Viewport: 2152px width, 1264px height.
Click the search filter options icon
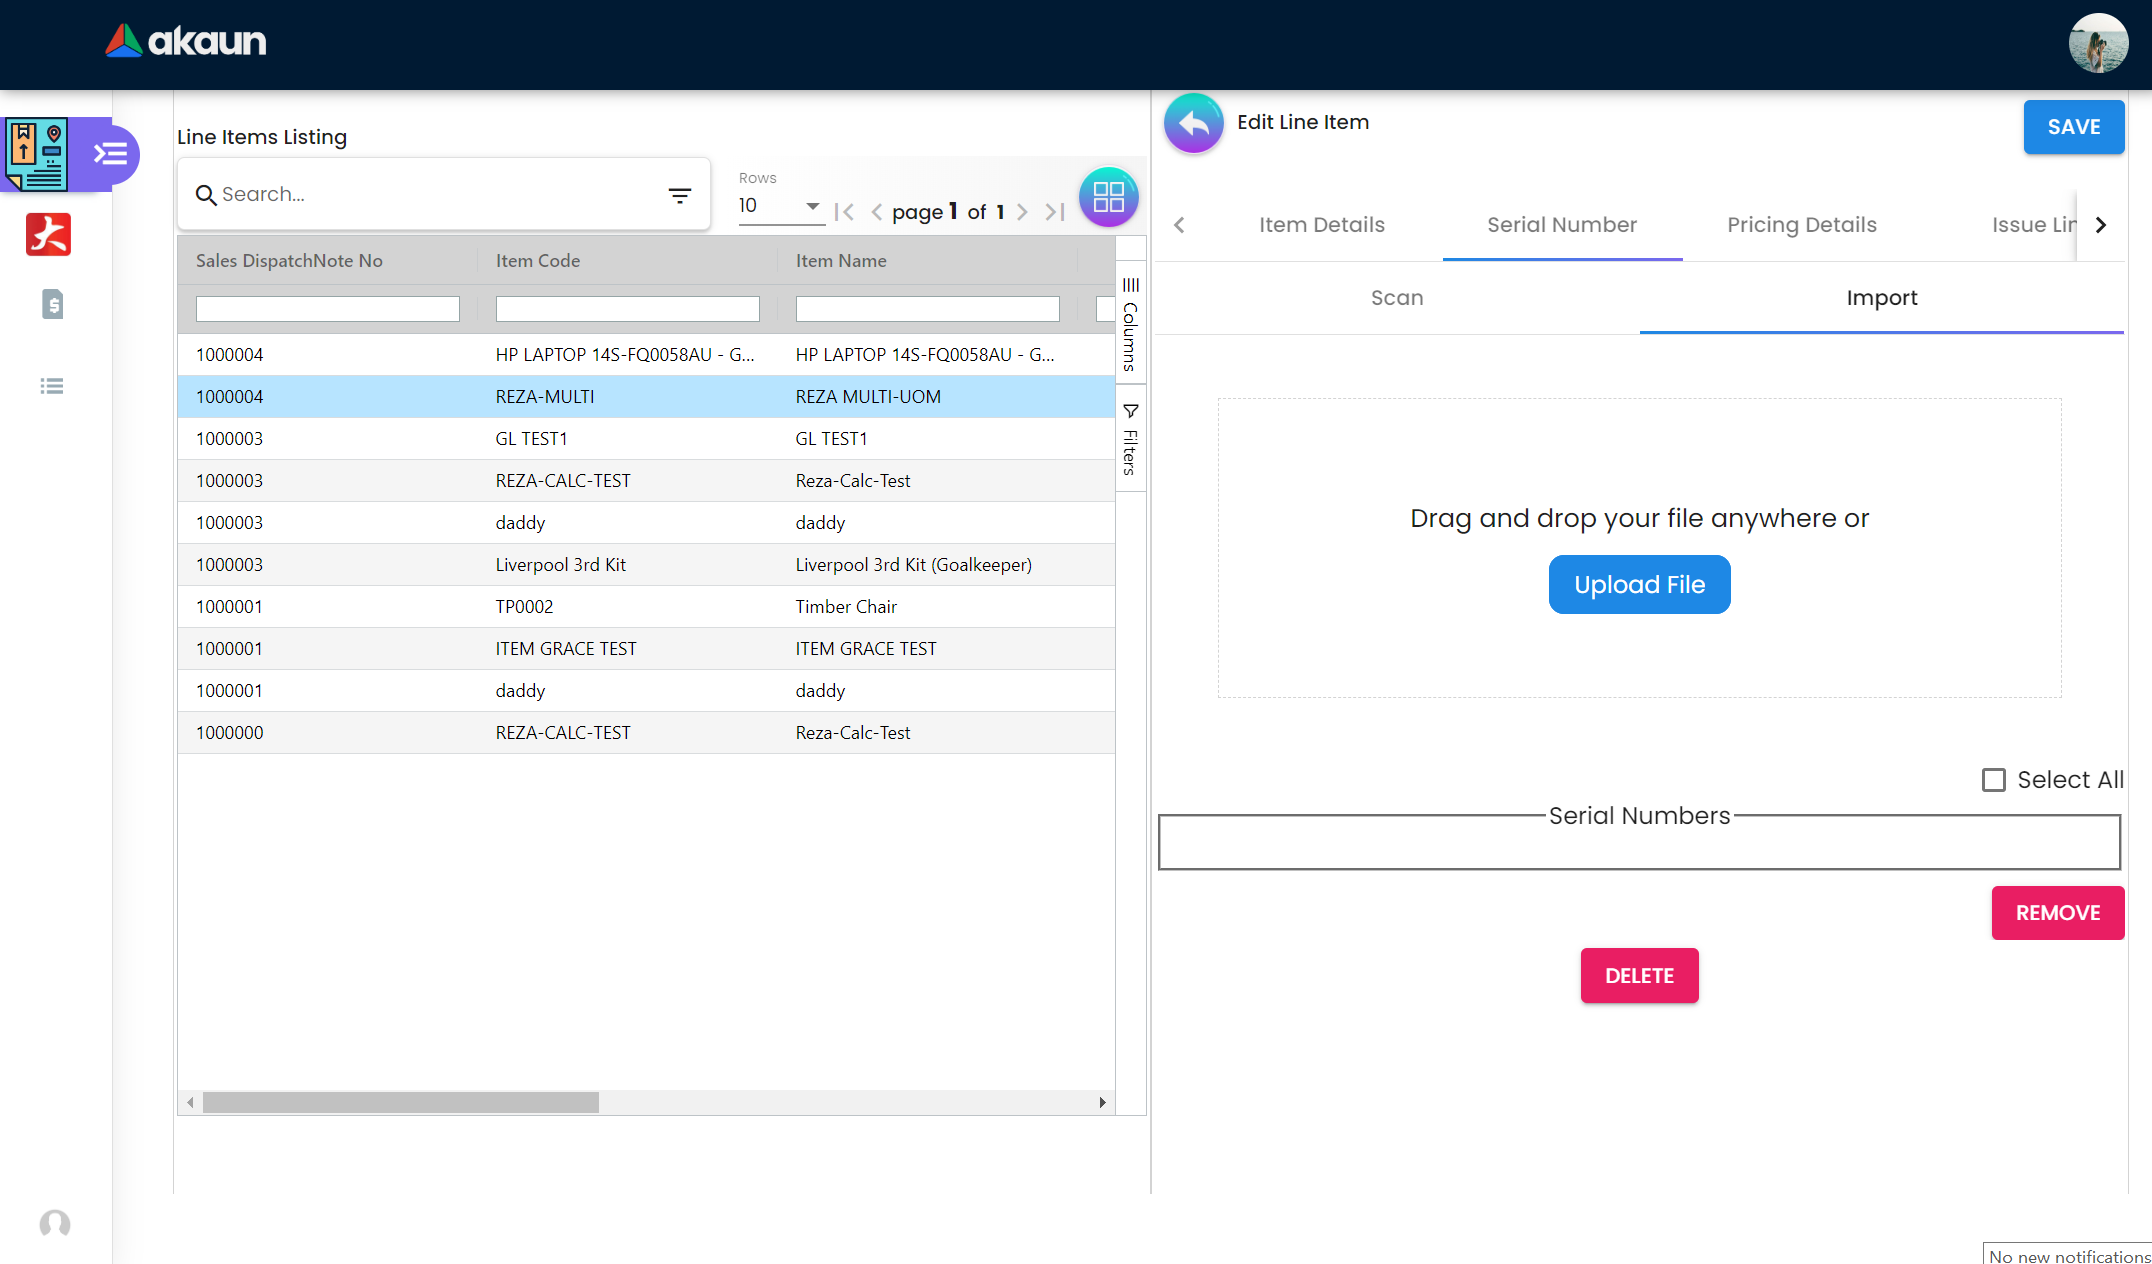(680, 195)
